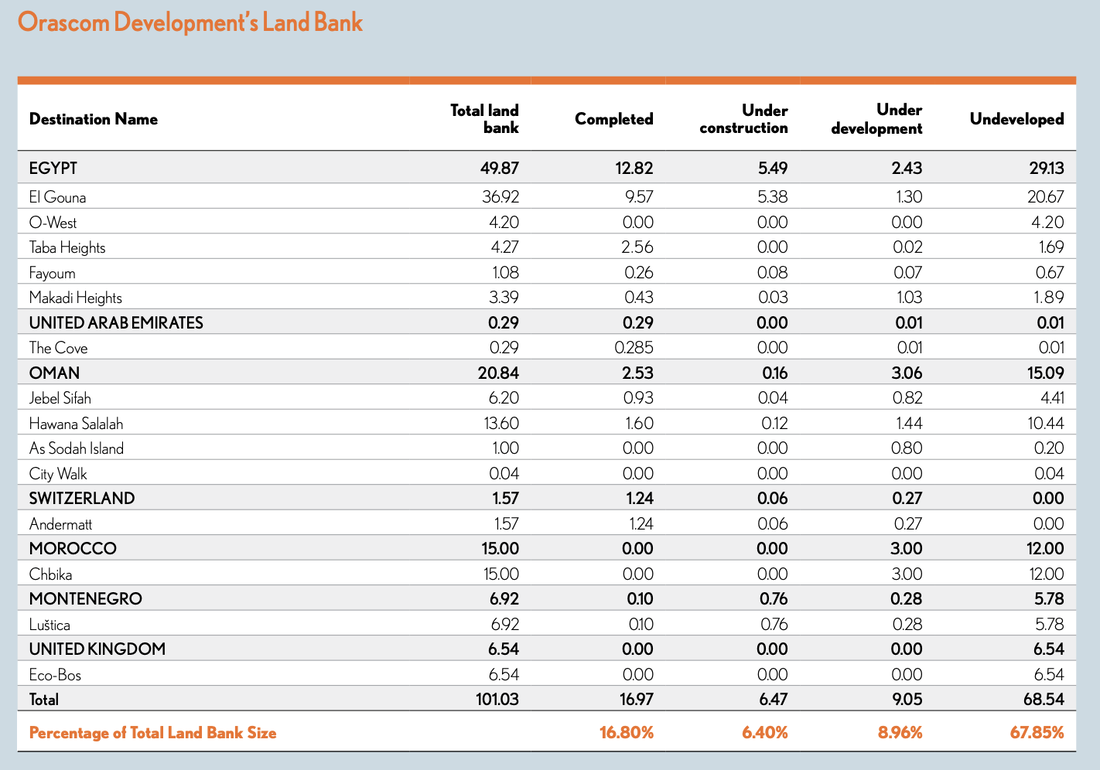This screenshot has width=1100, height=770.
Task: Click the UNITED ARAB EMIRATES row label
Action: pos(116,323)
